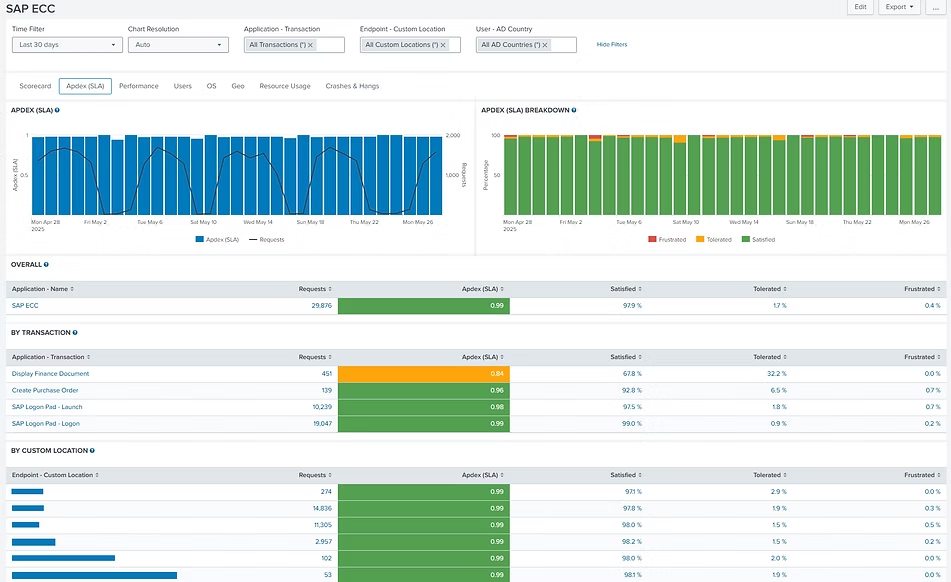
Task: Click help icon next to APDEX (SLA) BREAKDOWN
Action: pyautogui.click(x=573, y=110)
